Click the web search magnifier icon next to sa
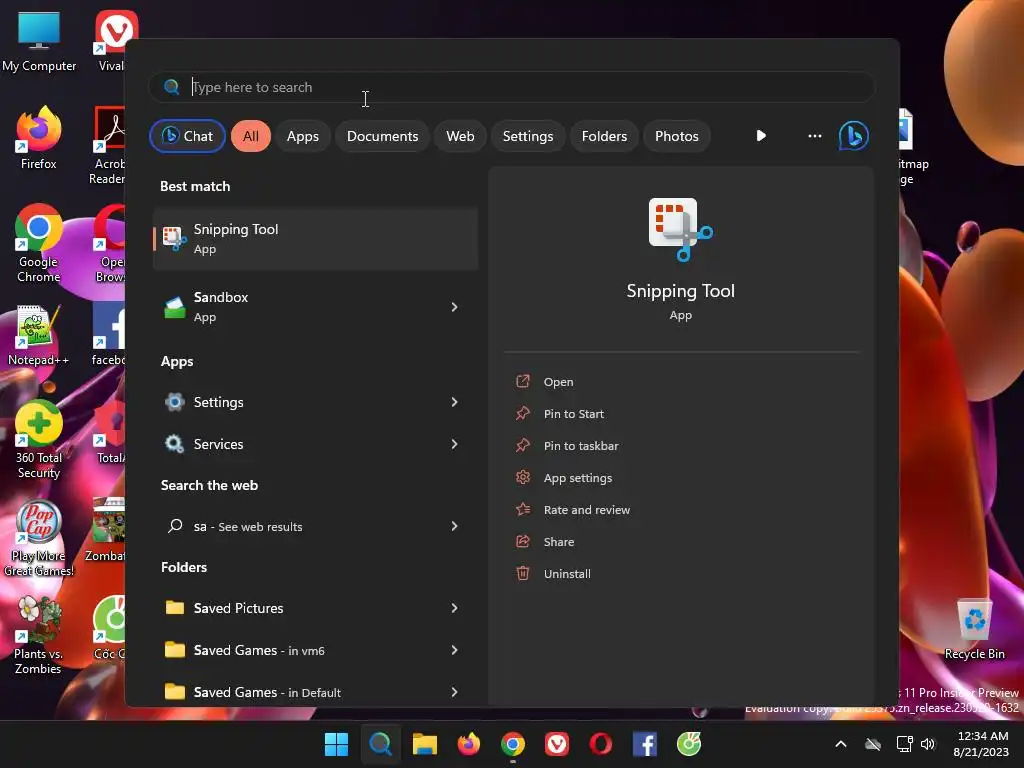 (174, 526)
